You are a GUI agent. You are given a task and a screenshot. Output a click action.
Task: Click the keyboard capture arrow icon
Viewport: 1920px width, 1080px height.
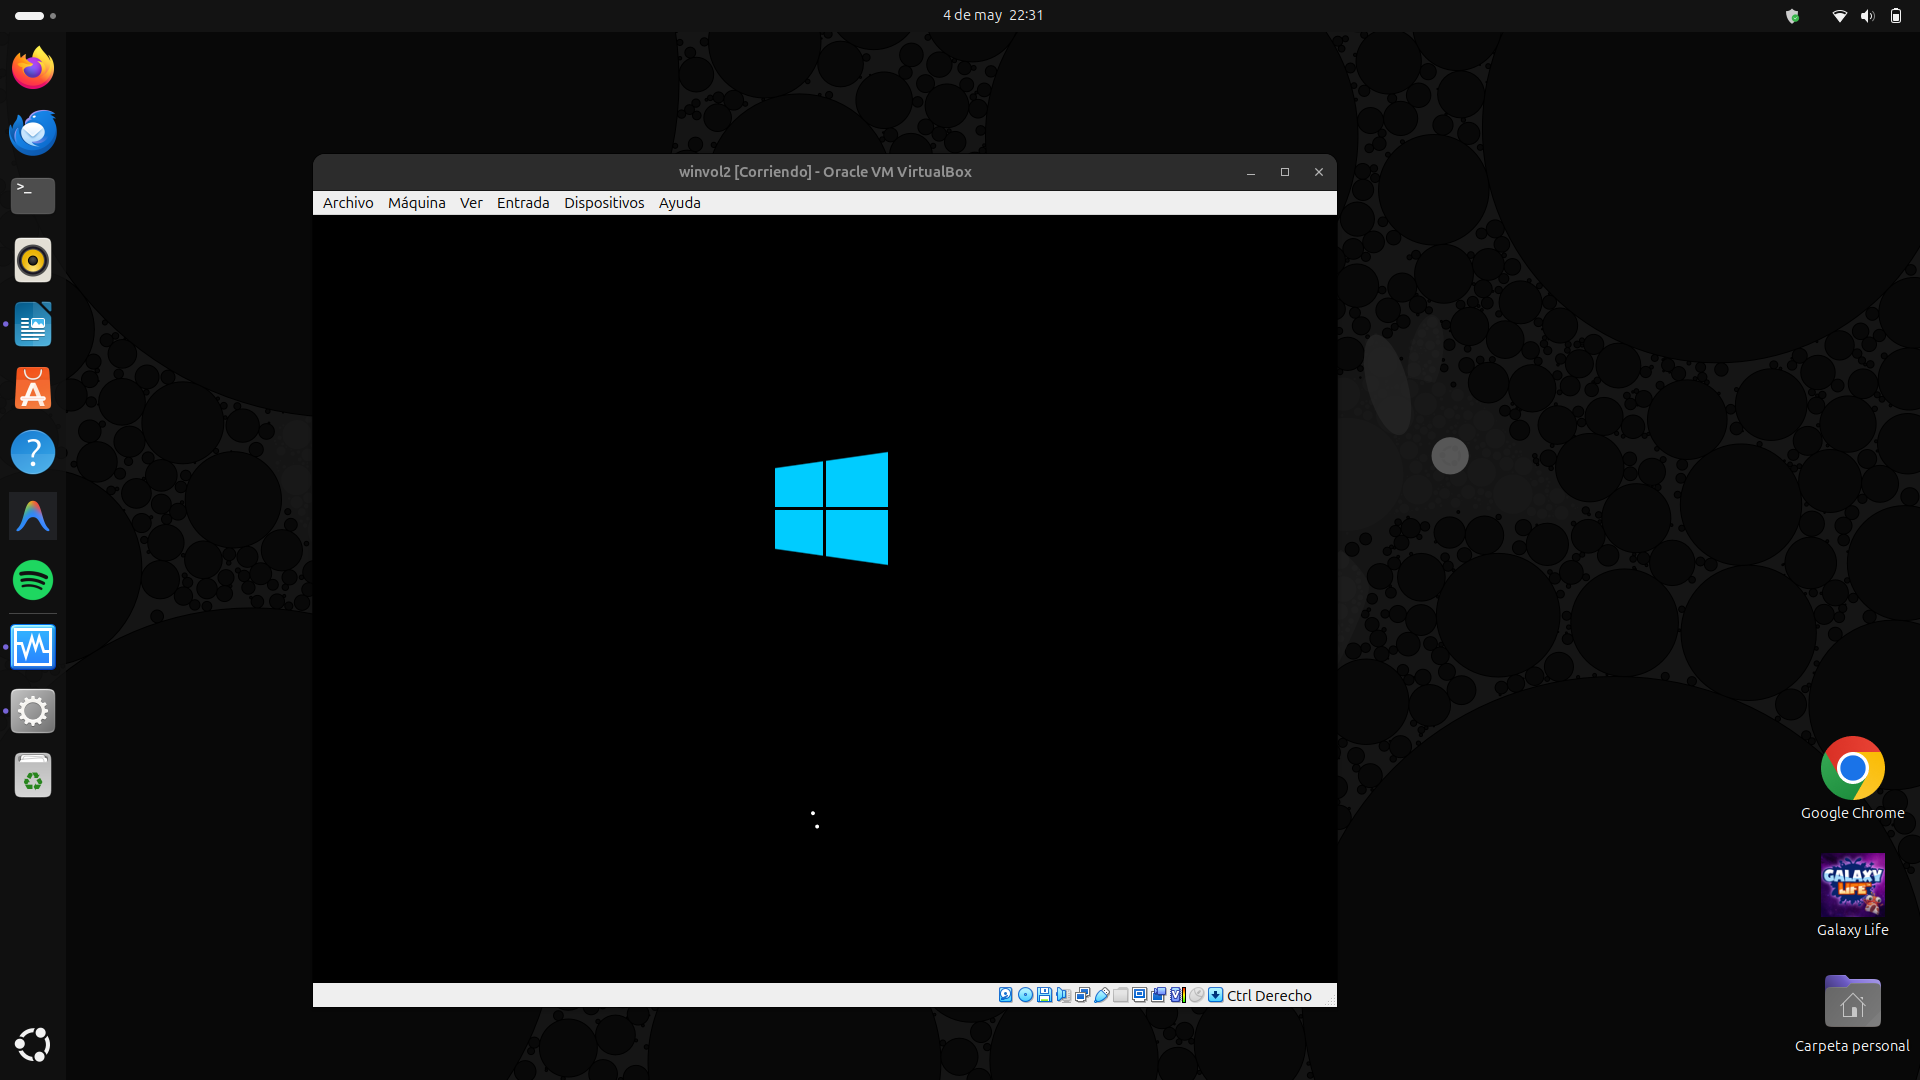pyautogui.click(x=1215, y=995)
